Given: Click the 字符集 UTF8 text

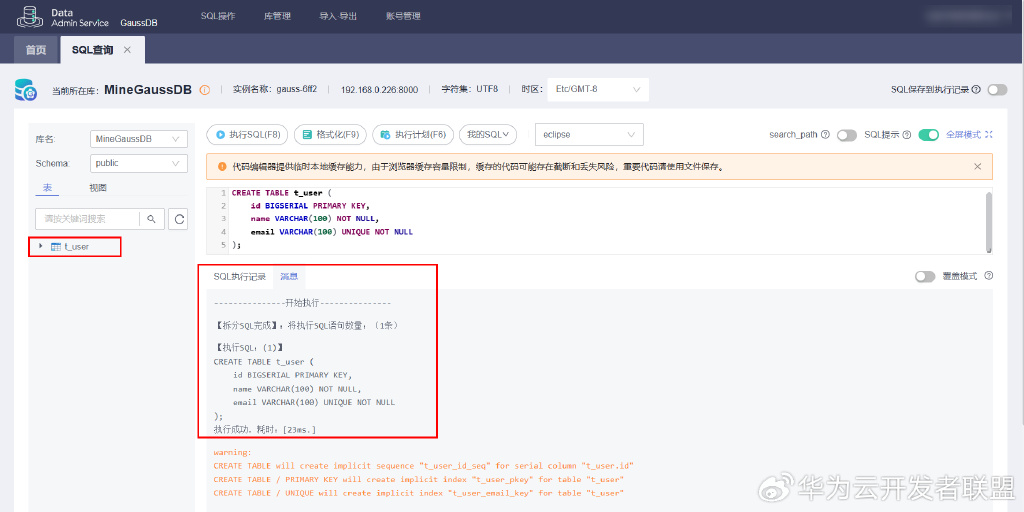Looking at the screenshot, I should (x=470, y=89).
